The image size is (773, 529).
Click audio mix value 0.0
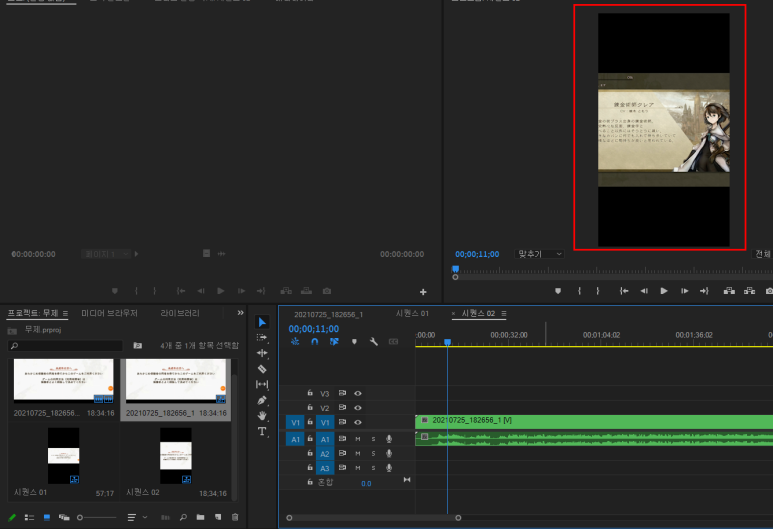366,483
